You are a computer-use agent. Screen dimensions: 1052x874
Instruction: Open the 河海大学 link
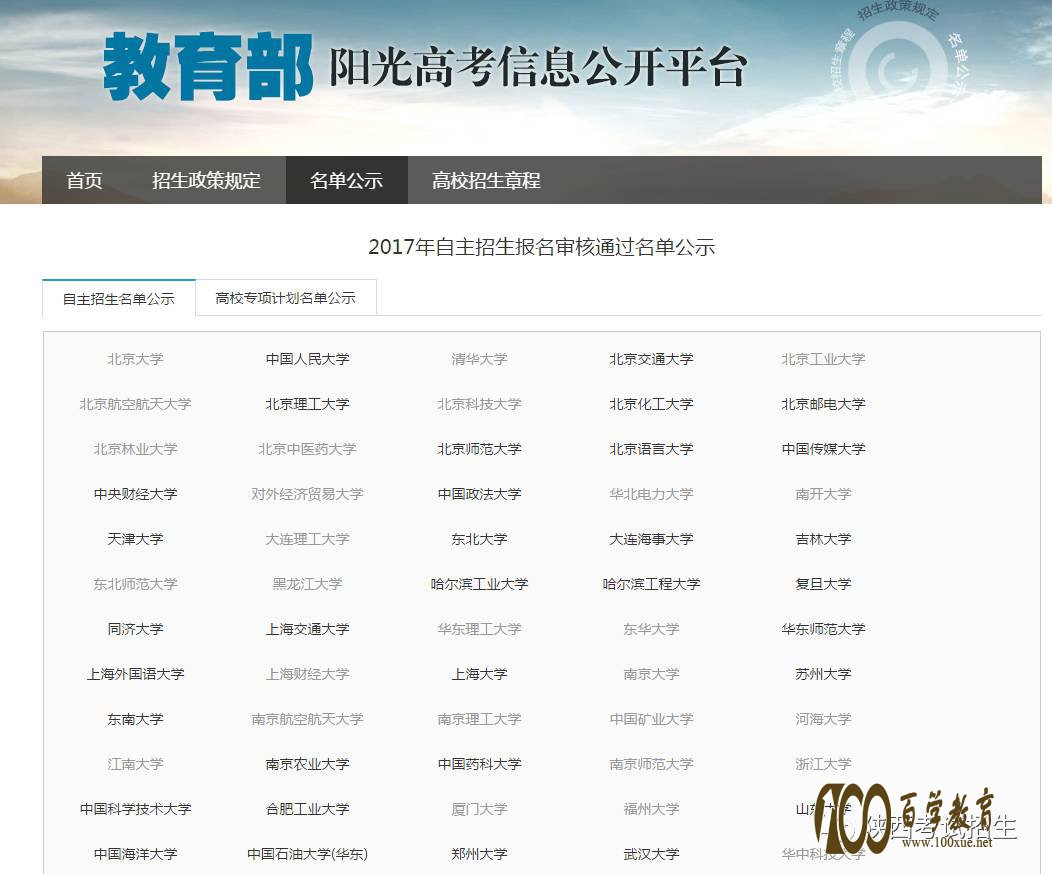(x=823, y=718)
